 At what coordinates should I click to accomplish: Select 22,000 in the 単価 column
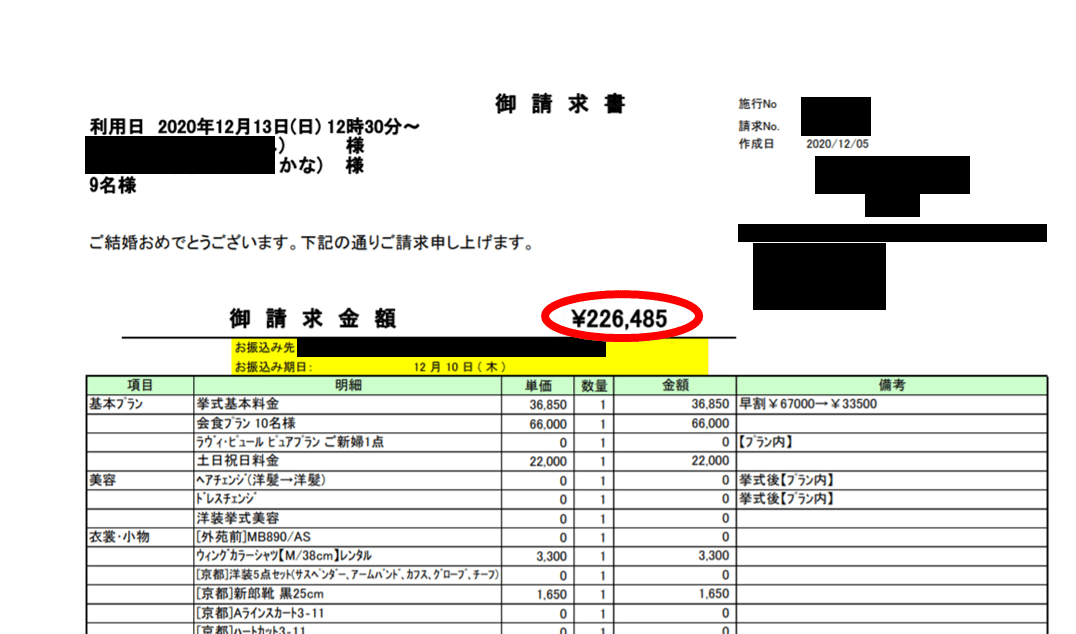click(x=548, y=462)
